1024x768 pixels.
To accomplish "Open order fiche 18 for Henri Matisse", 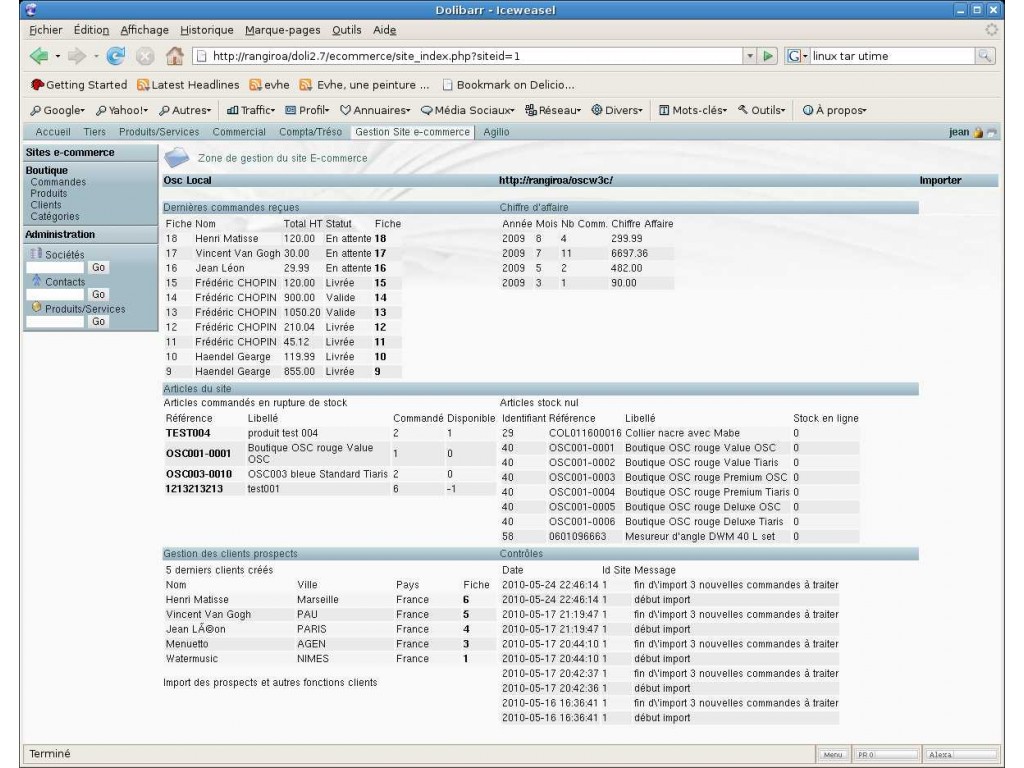I will [380, 239].
